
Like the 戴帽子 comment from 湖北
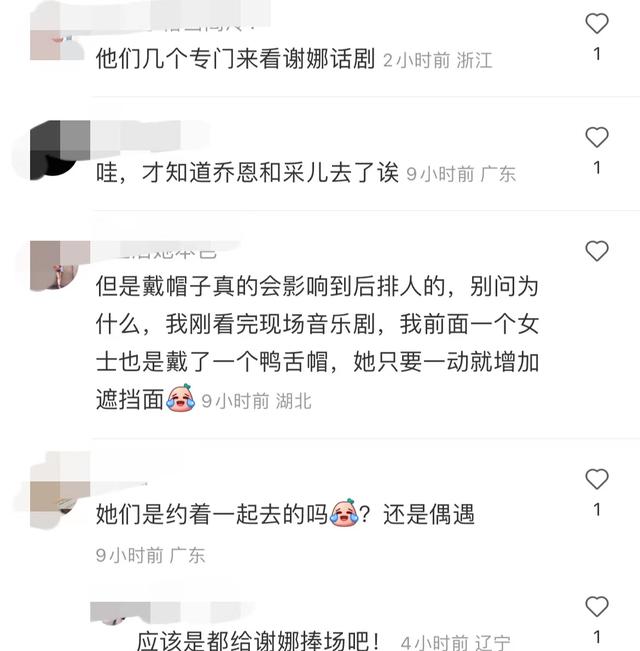596,251
